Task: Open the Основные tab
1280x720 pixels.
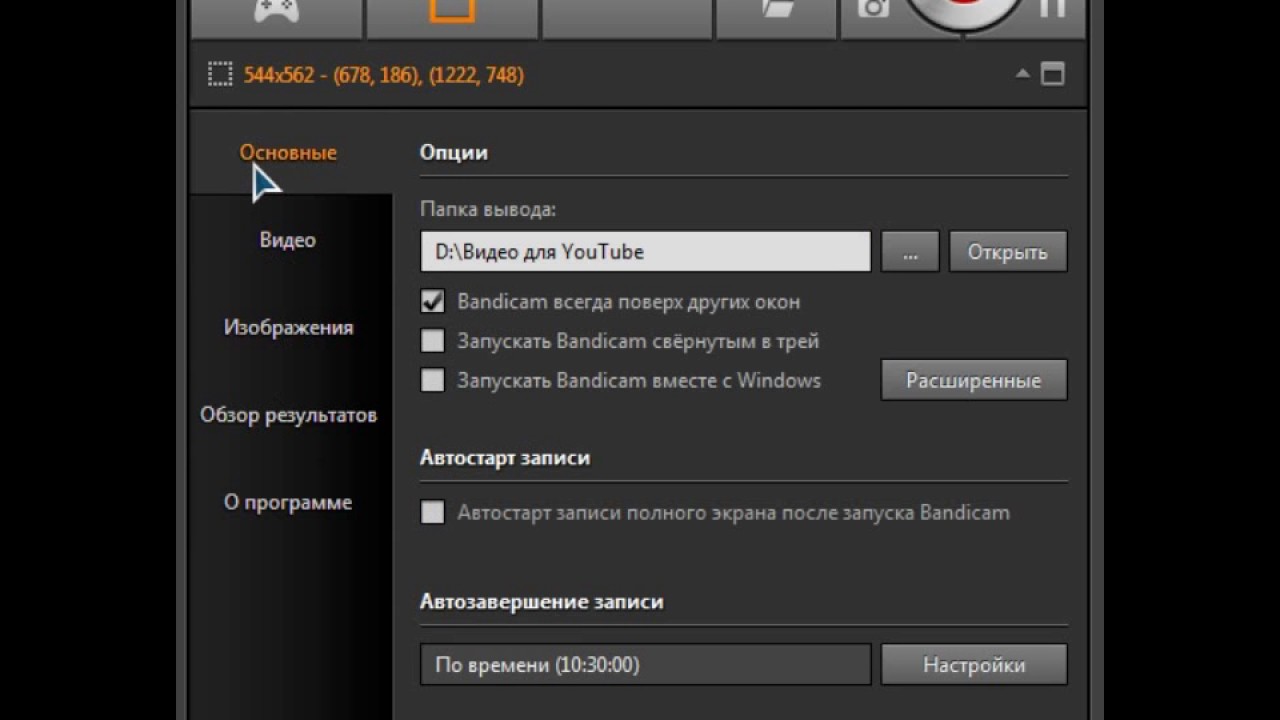Action: 288,153
